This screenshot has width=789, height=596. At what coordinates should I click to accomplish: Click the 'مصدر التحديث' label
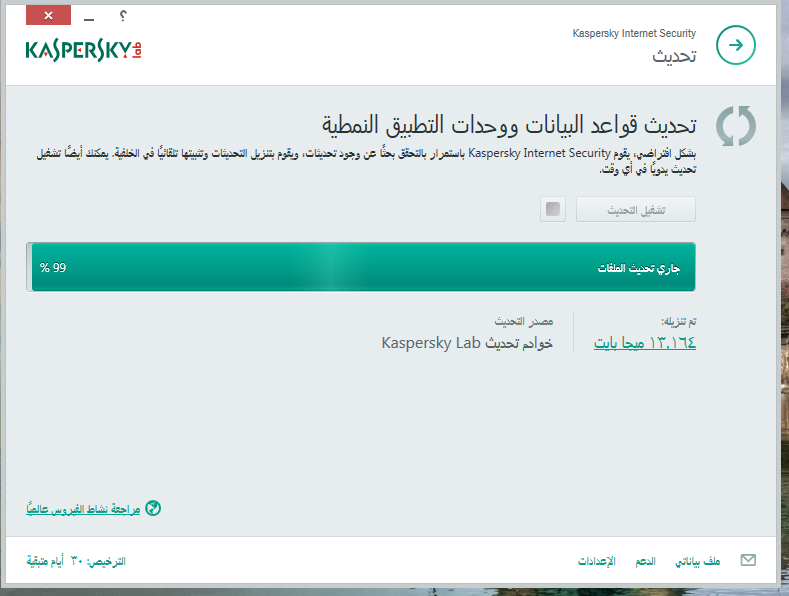[x=524, y=321]
